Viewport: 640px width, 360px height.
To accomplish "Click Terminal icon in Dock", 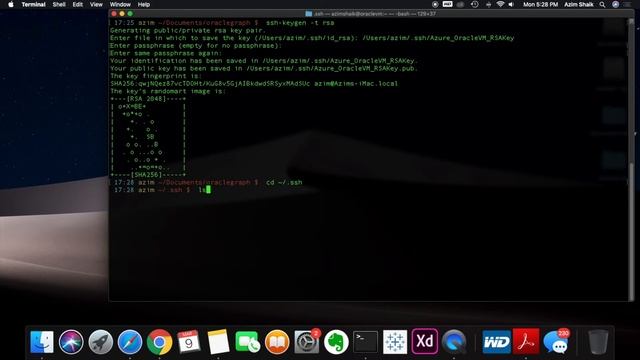I will coord(365,342).
